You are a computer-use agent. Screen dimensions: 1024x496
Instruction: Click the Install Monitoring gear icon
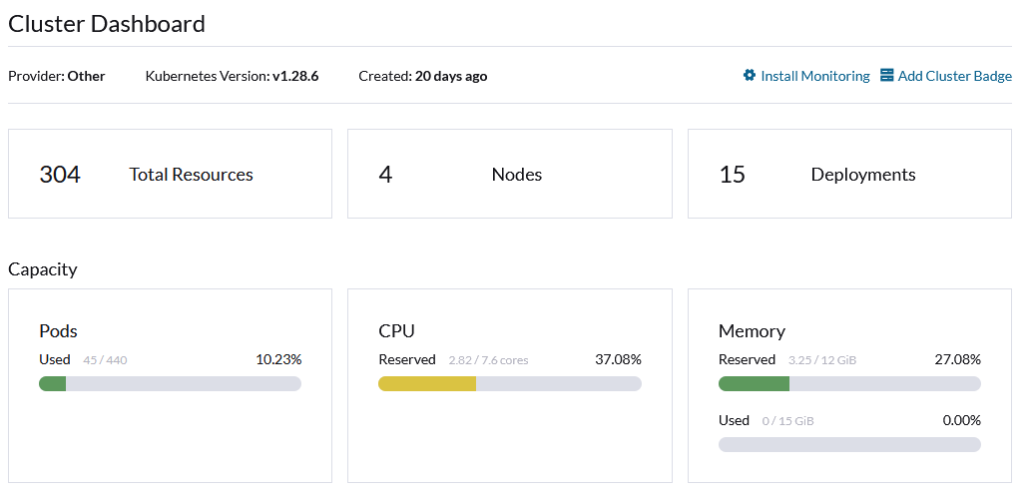click(749, 76)
